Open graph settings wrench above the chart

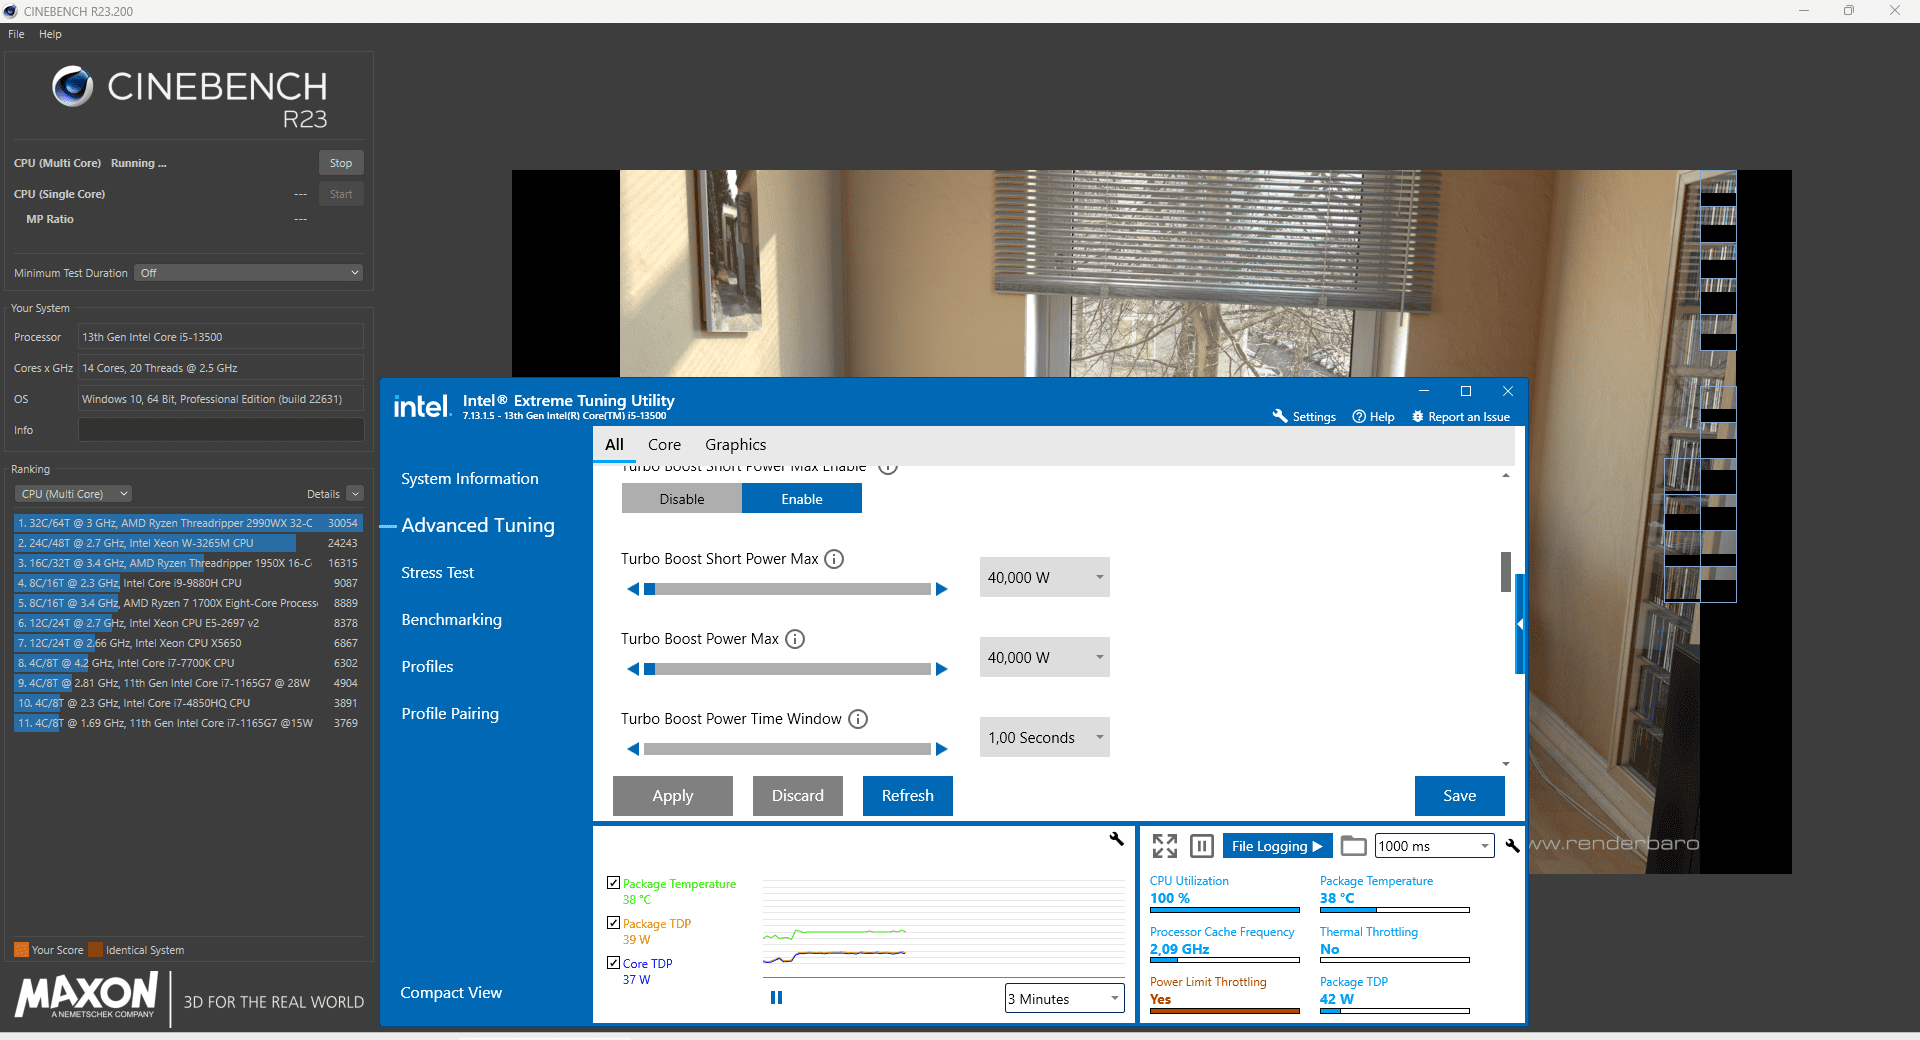tap(1117, 839)
